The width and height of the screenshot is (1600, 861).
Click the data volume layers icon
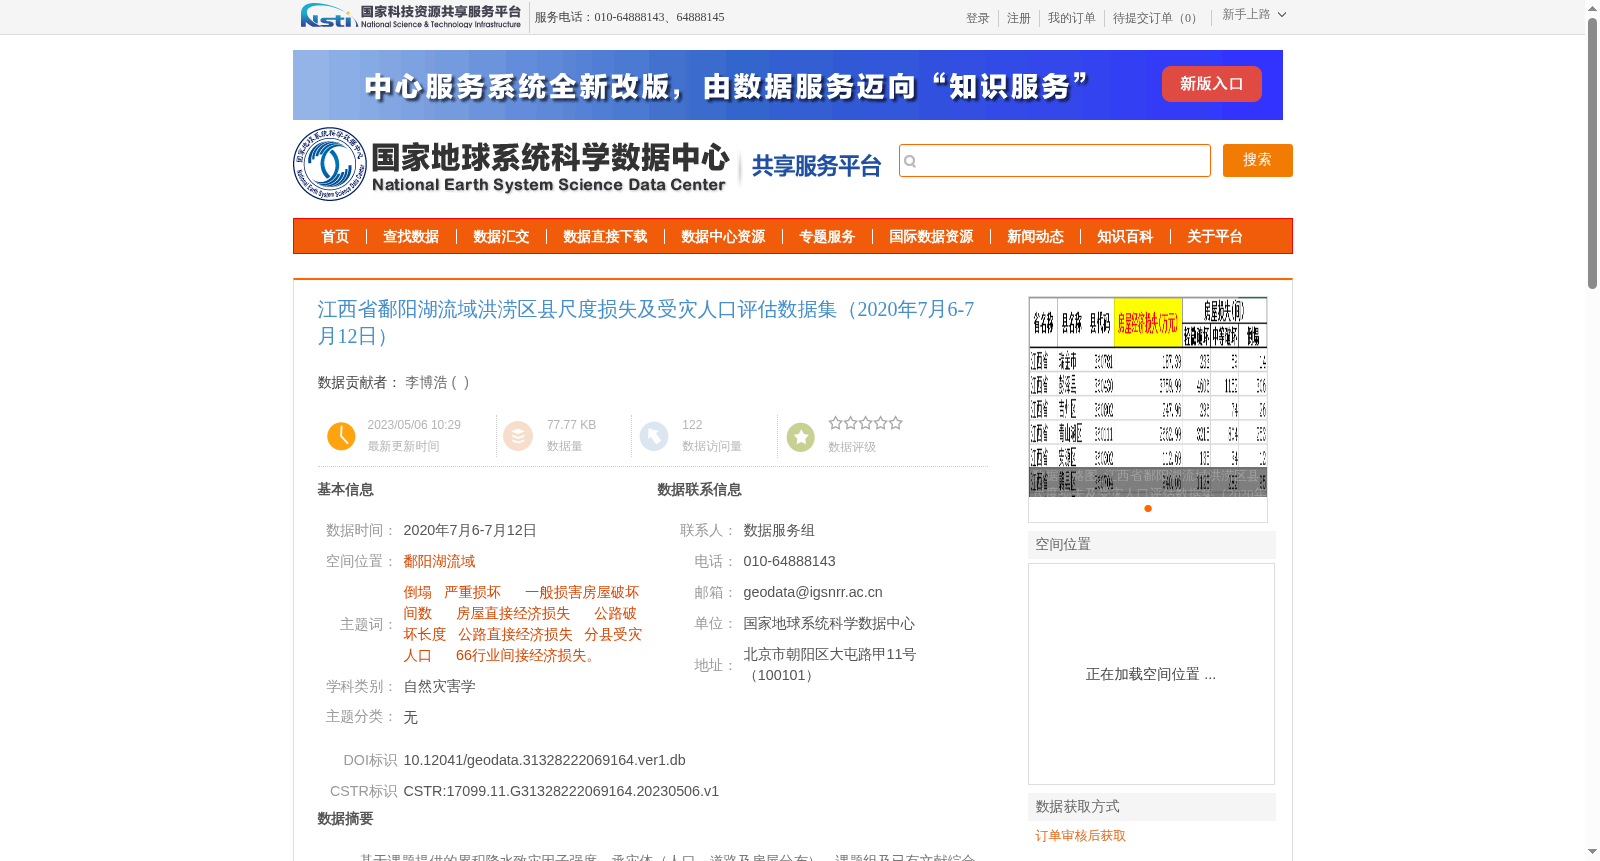coord(518,436)
